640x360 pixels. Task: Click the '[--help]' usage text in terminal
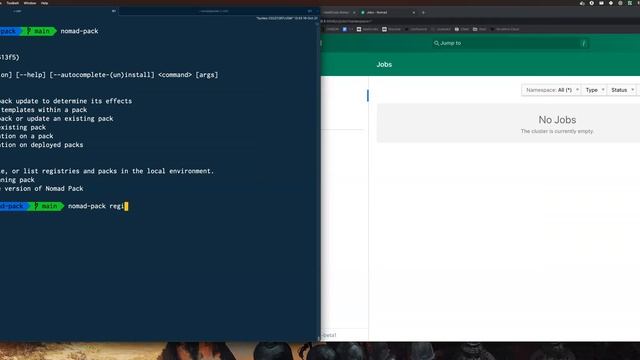(x=31, y=75)
